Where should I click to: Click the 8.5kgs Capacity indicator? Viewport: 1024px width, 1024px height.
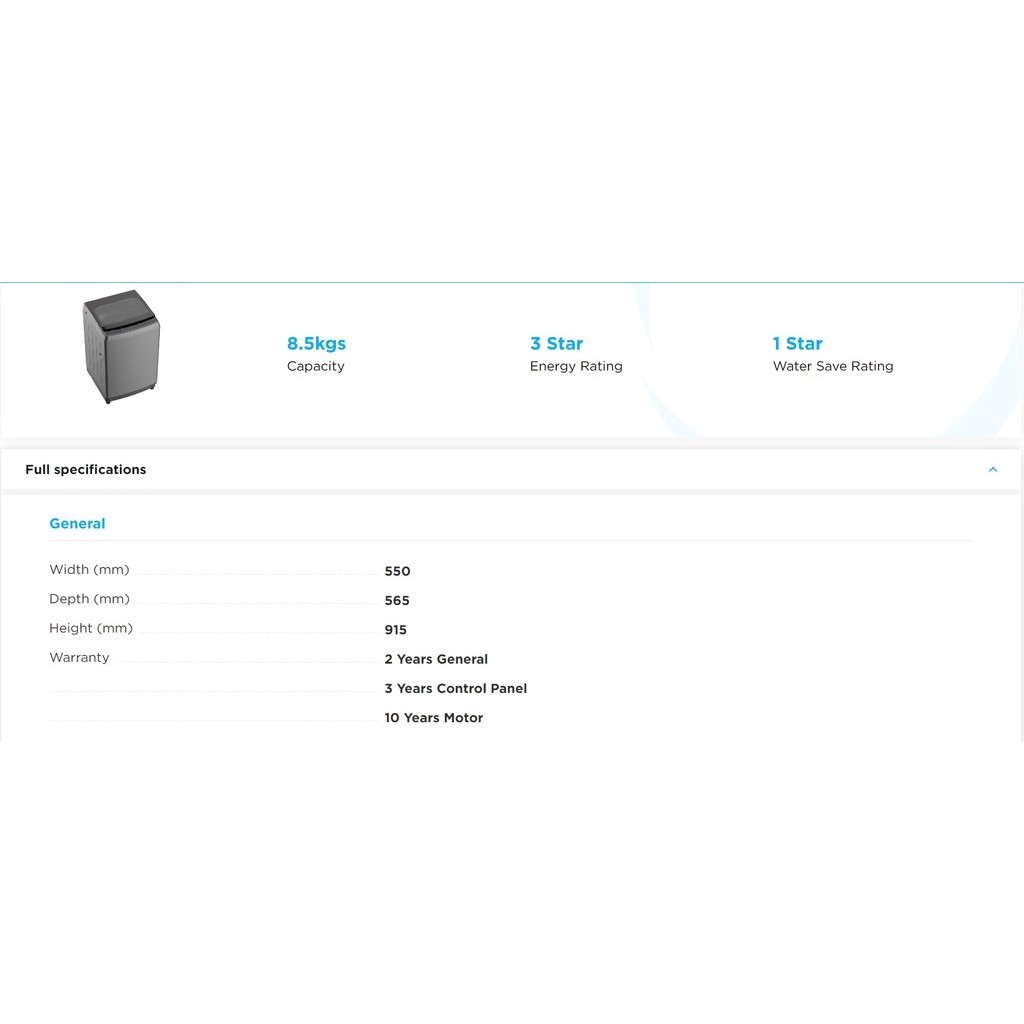[x=316, y=353]
